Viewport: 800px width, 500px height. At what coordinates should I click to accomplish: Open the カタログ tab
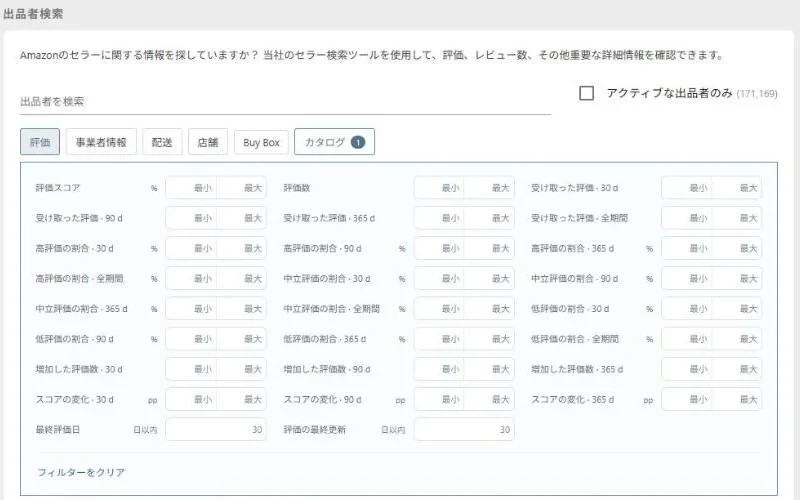[334, 142]
